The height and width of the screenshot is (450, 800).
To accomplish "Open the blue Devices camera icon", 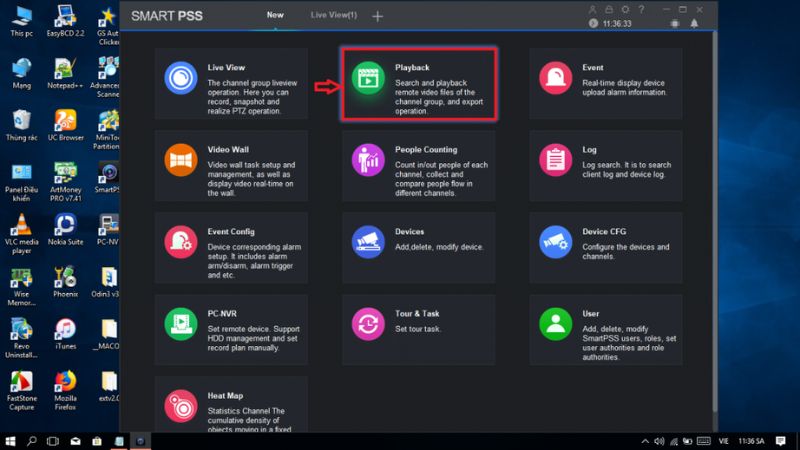I will click(368, 241).
